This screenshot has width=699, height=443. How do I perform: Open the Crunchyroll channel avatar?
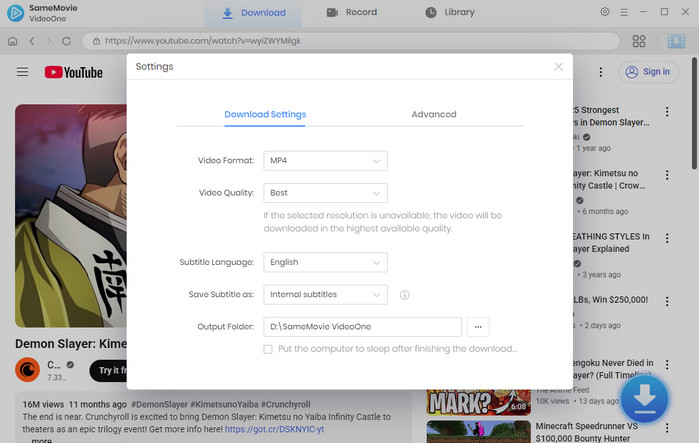(x=27, y=370)
